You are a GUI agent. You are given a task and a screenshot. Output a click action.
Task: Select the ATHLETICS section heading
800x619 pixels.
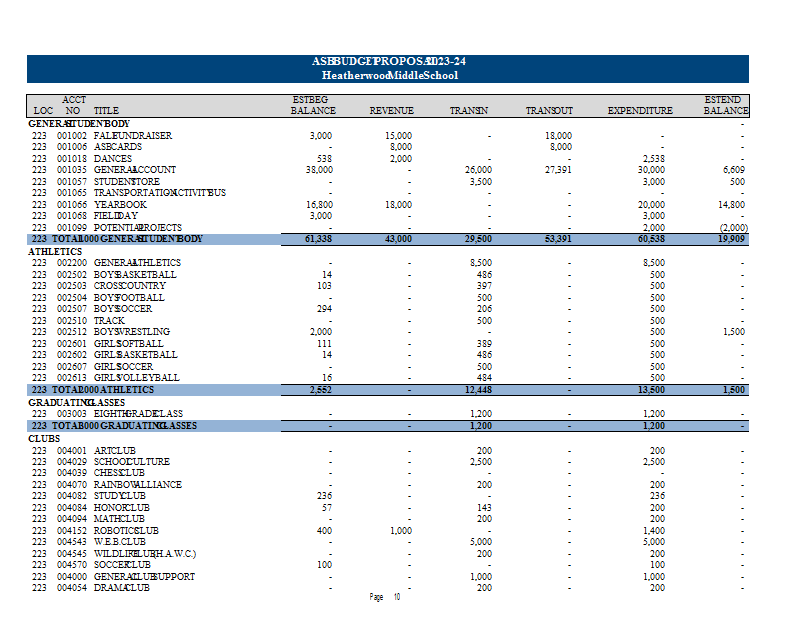tap(55, 252)
